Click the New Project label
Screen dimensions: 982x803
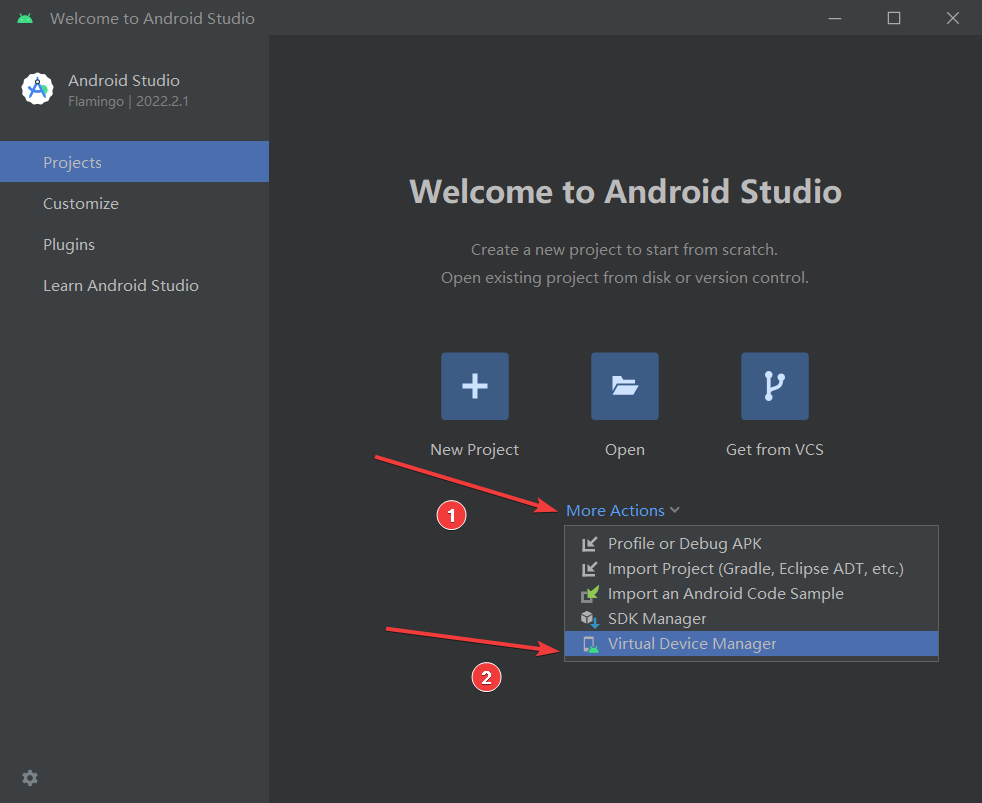475,450
